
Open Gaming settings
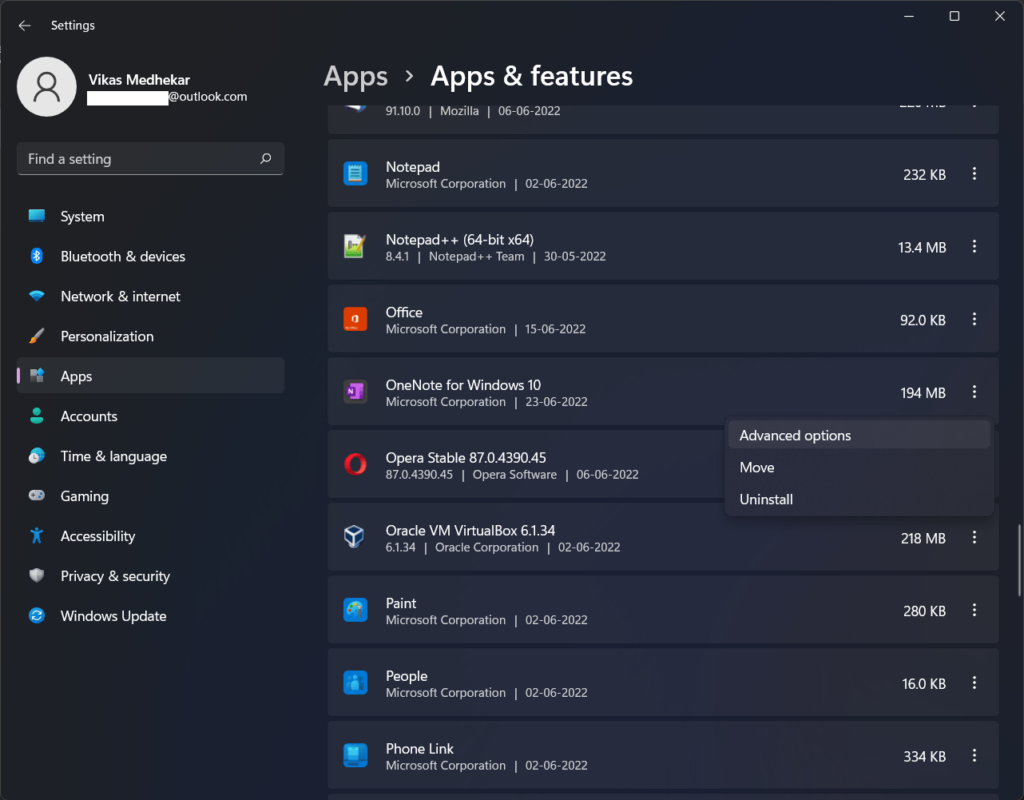point(150,496)
